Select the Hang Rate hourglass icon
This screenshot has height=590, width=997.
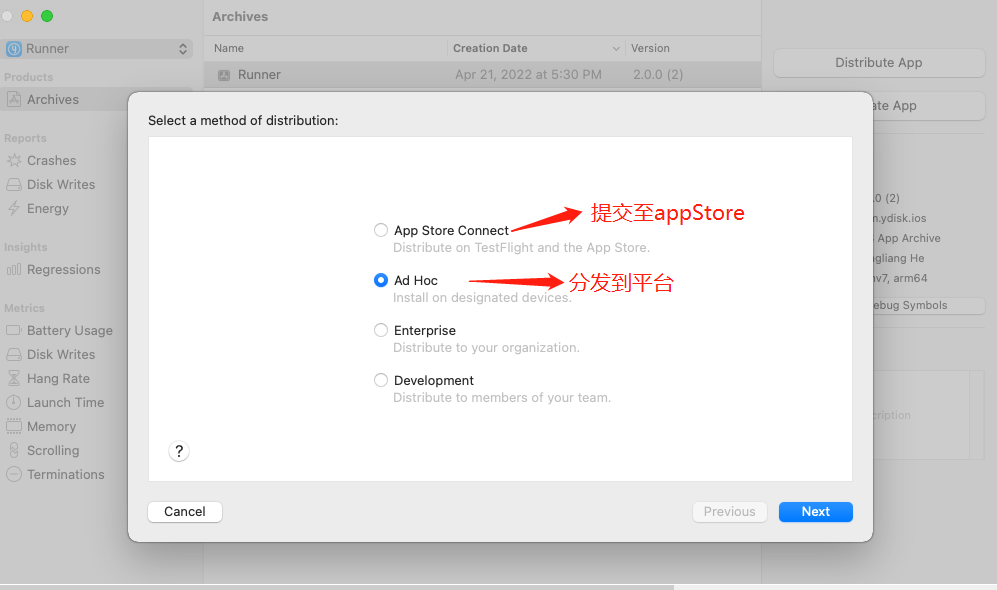[14, 379]
